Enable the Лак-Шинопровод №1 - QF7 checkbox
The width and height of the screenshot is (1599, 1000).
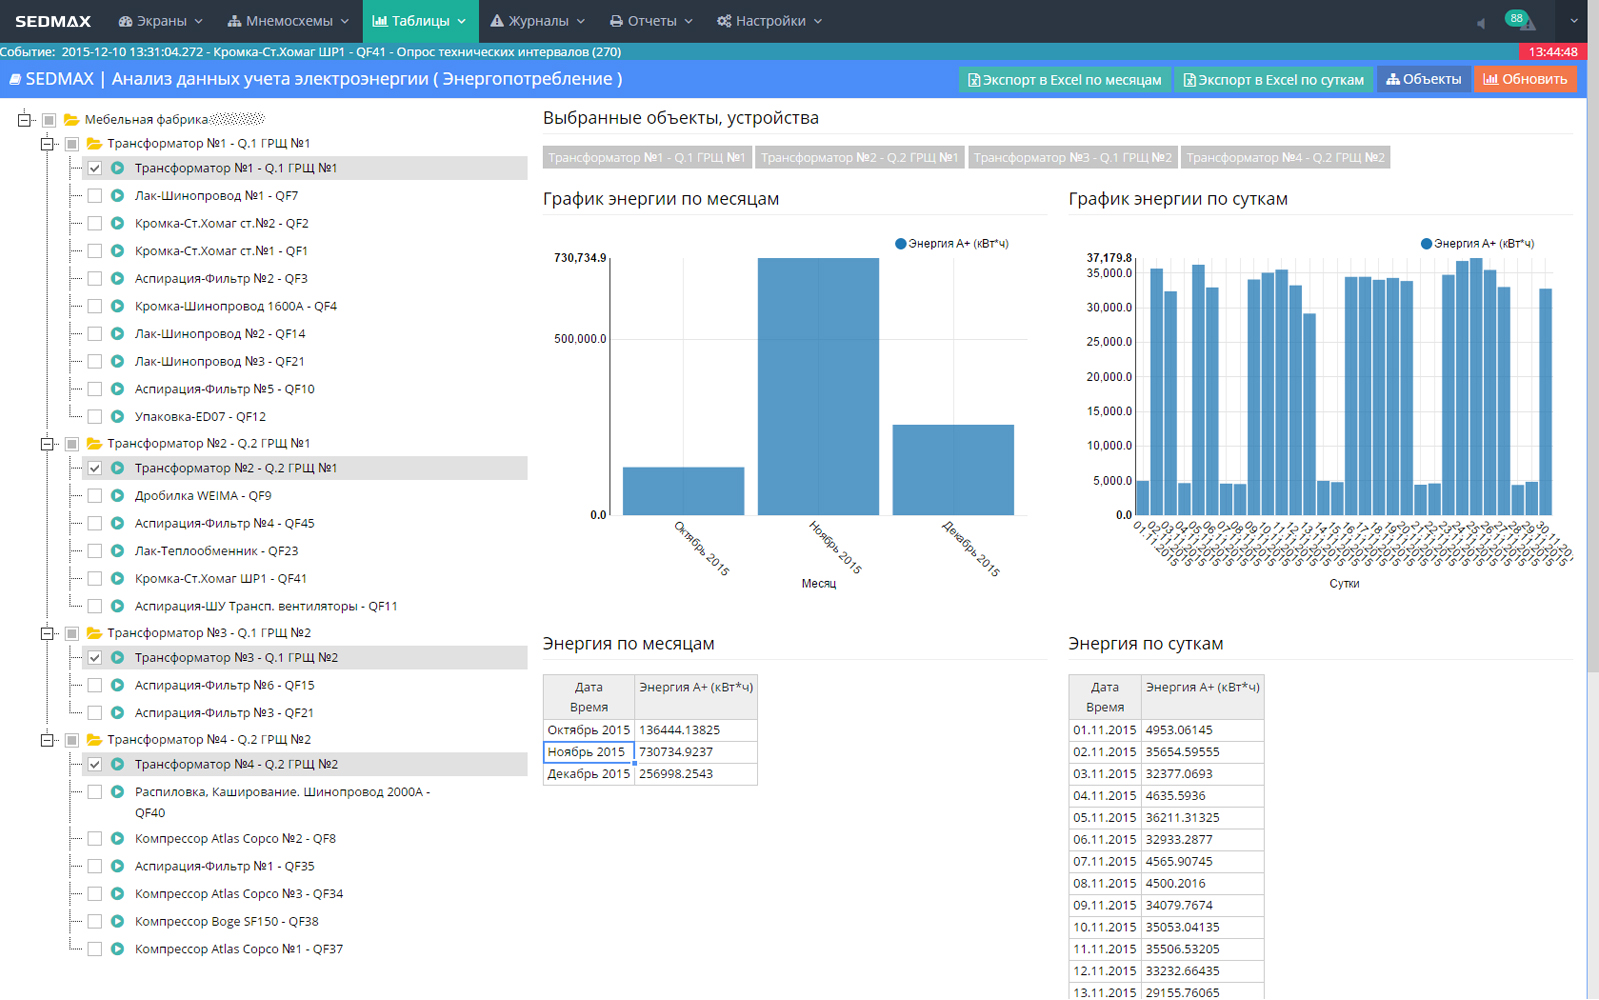[95, 196]
